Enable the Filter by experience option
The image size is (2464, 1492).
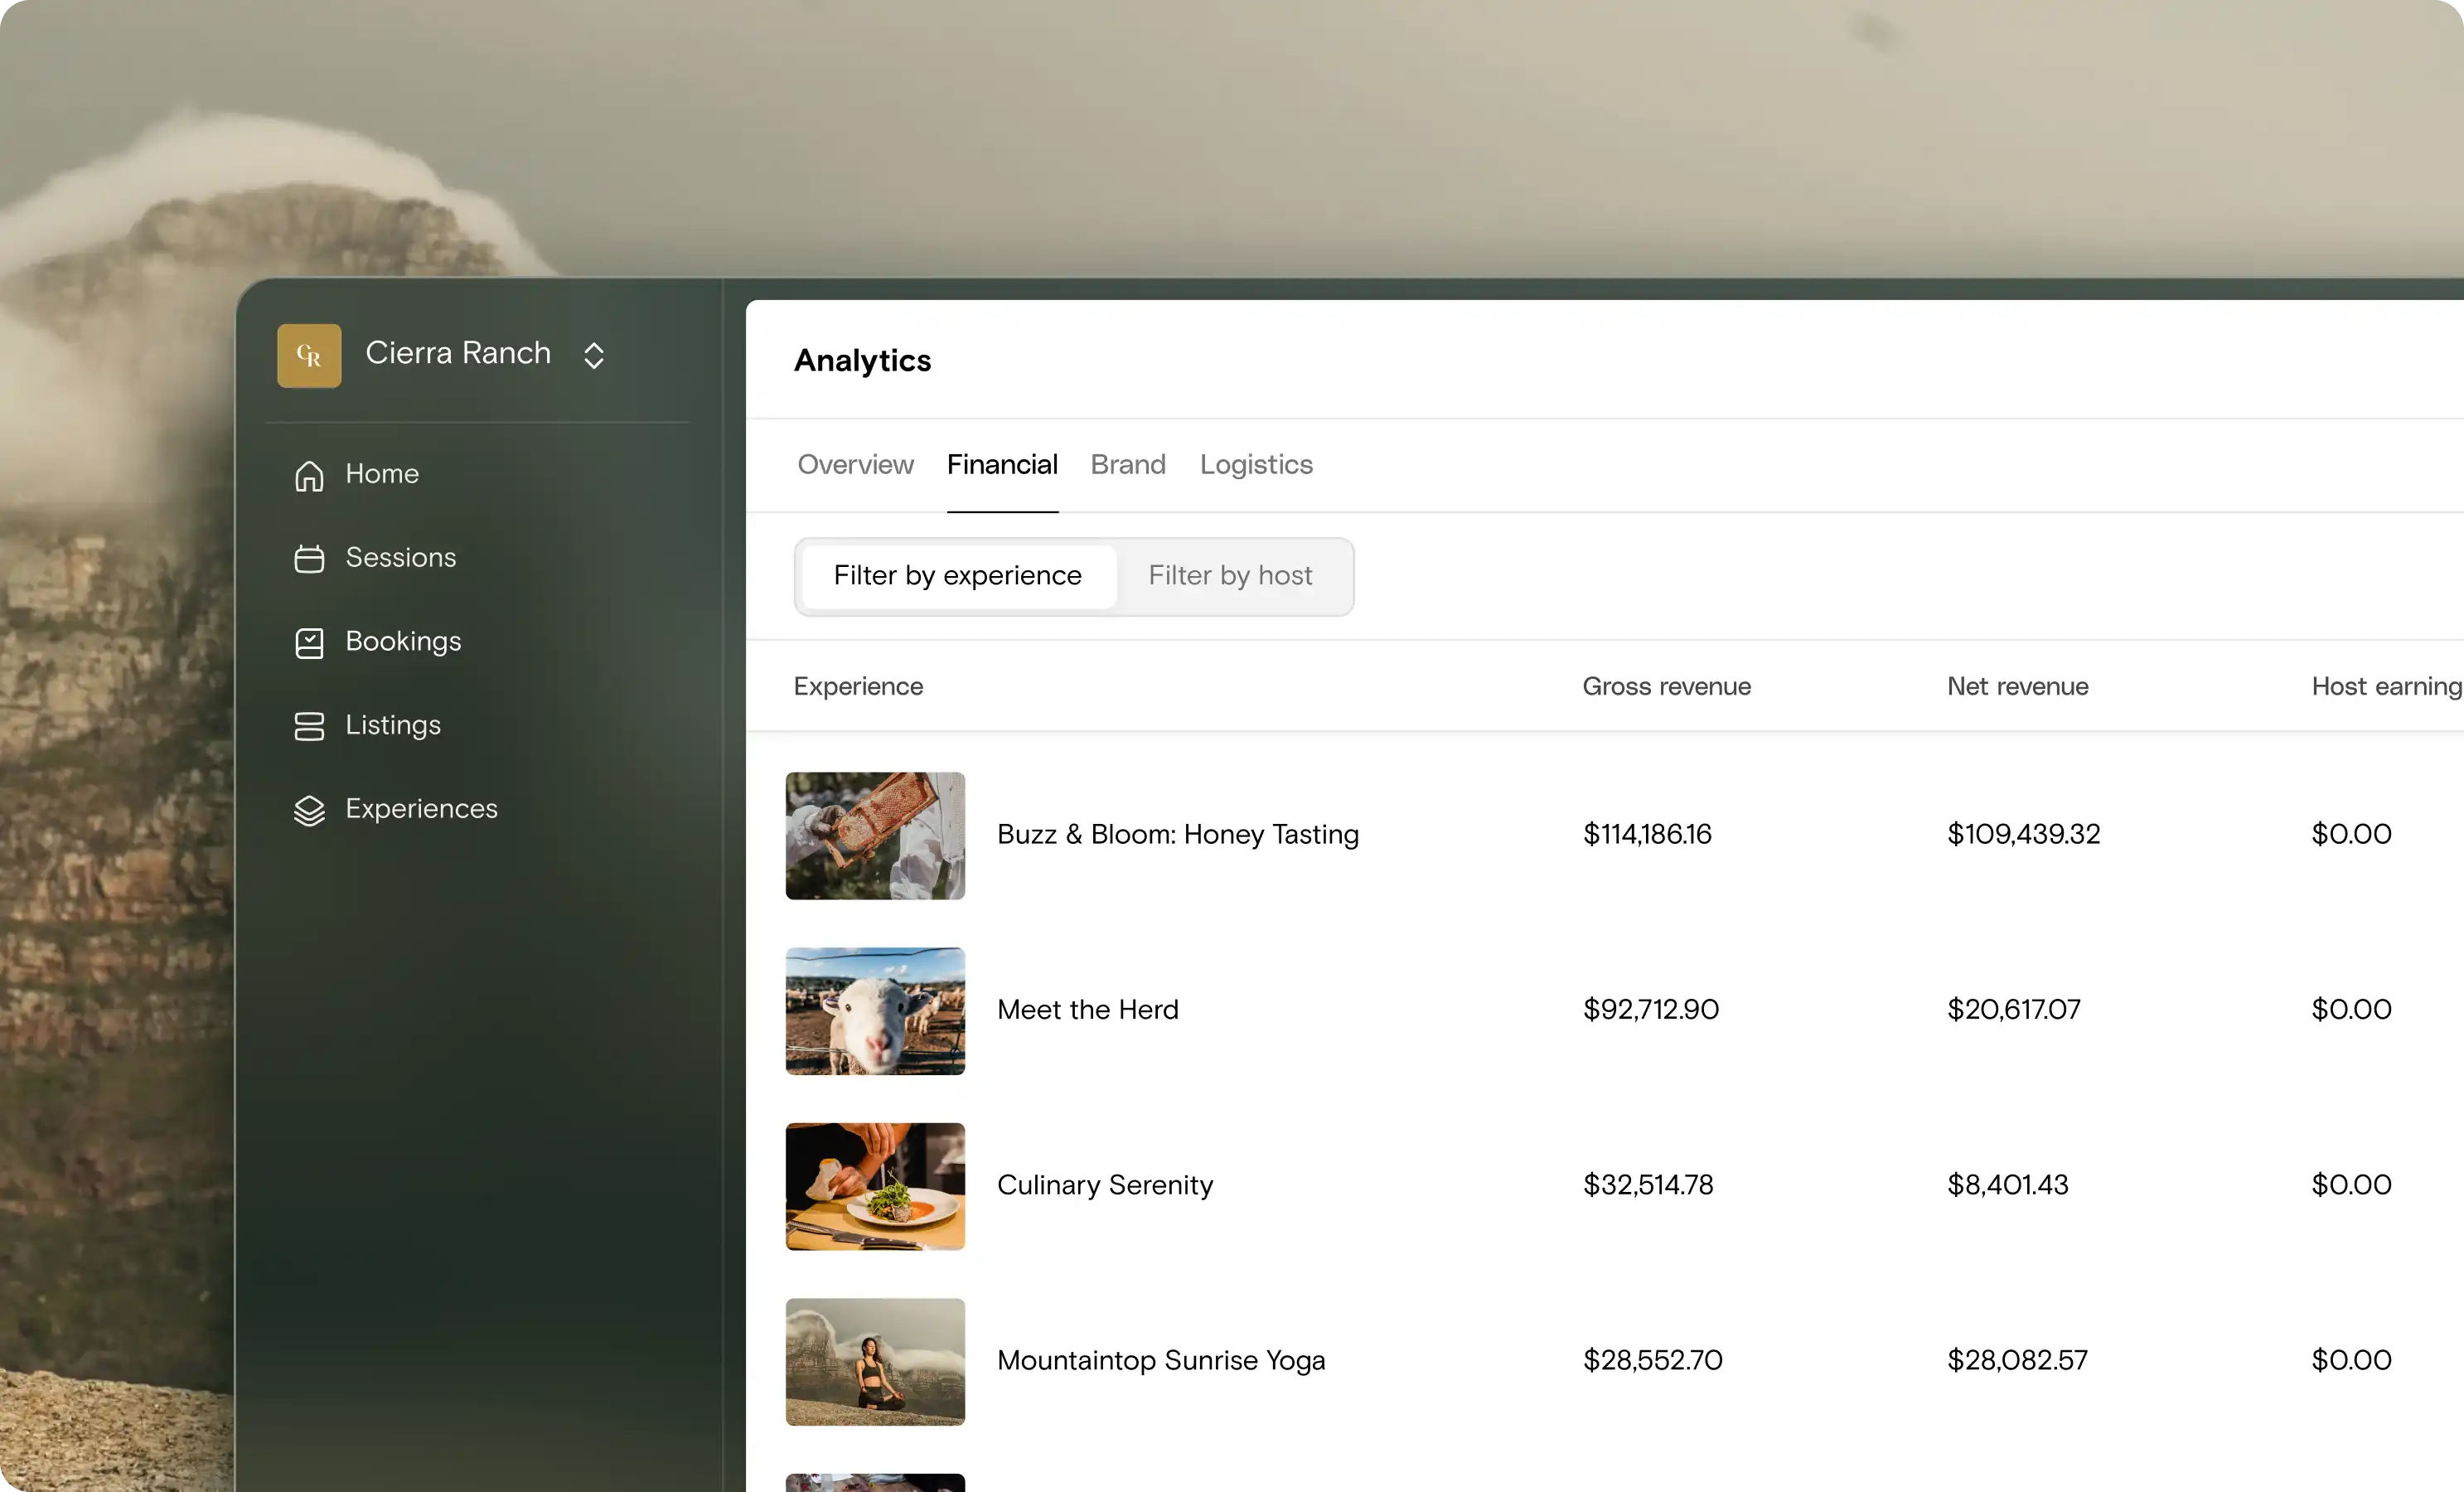[x=956, y=575]
